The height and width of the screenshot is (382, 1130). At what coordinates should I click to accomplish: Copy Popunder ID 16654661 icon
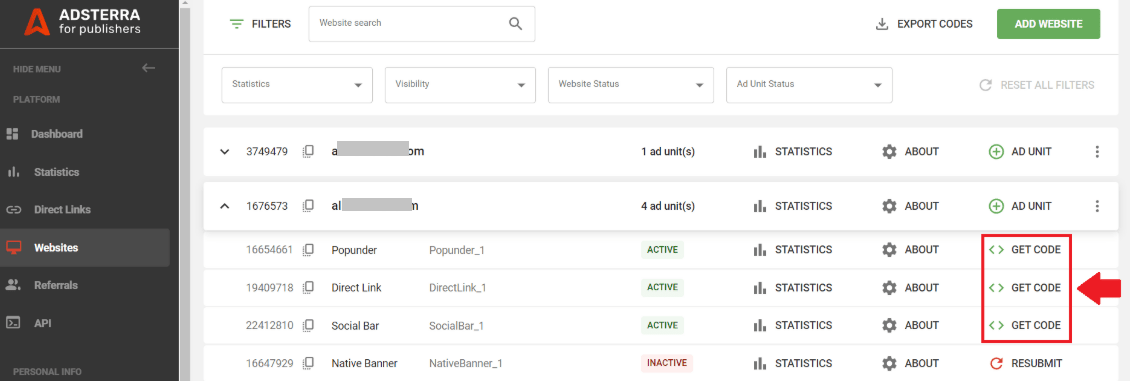point(308,250)
